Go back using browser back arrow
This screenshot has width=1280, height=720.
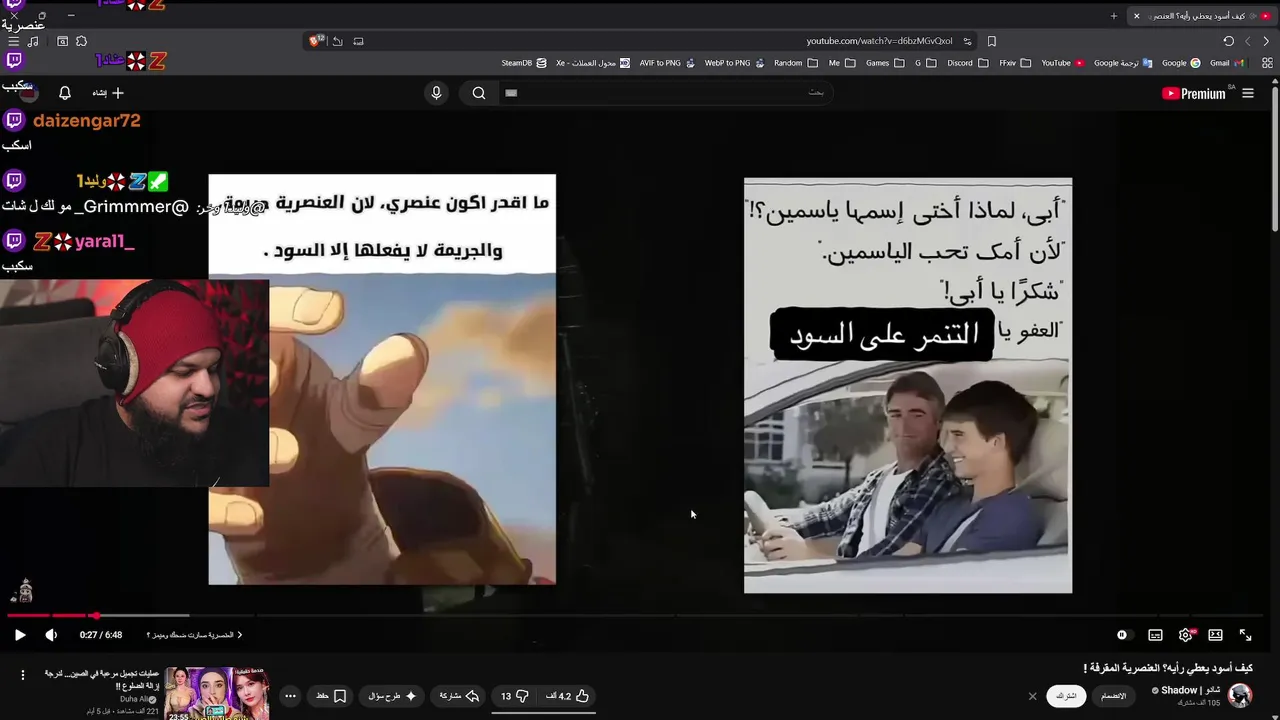[x=1267, y=41]
